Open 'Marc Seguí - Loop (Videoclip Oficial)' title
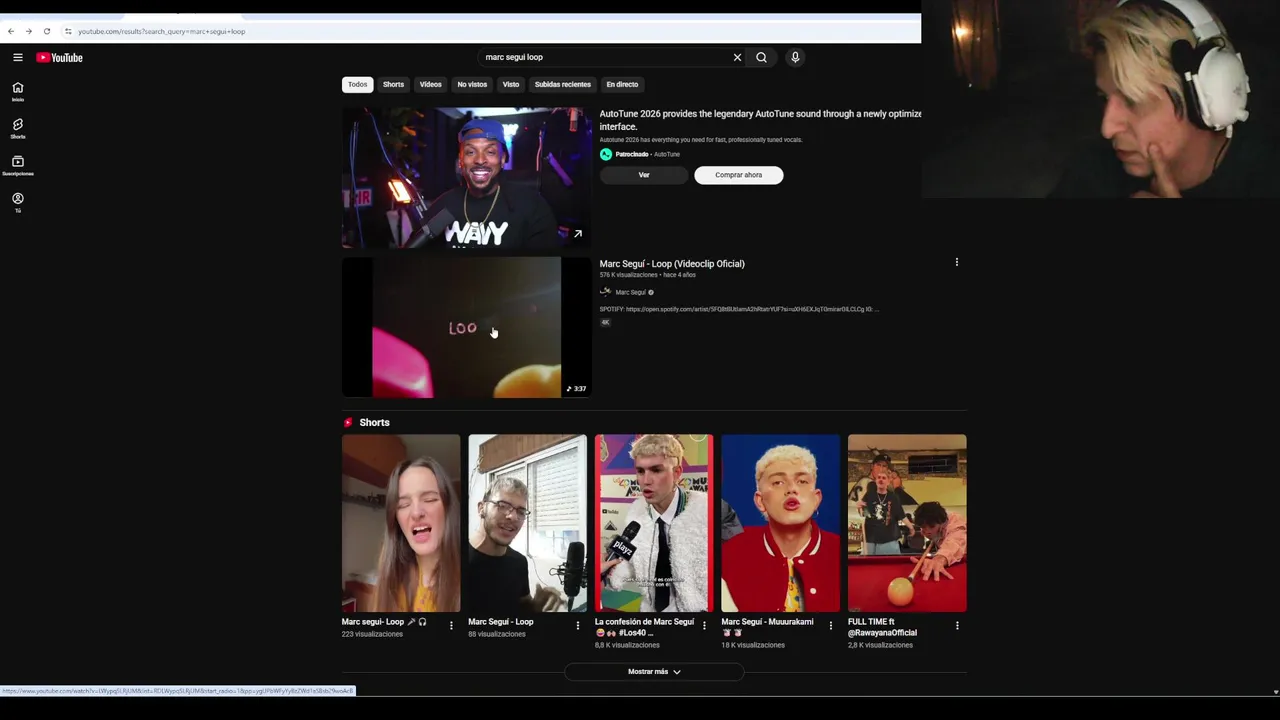This screenshot has width=1280, height=720. [672, 264]
